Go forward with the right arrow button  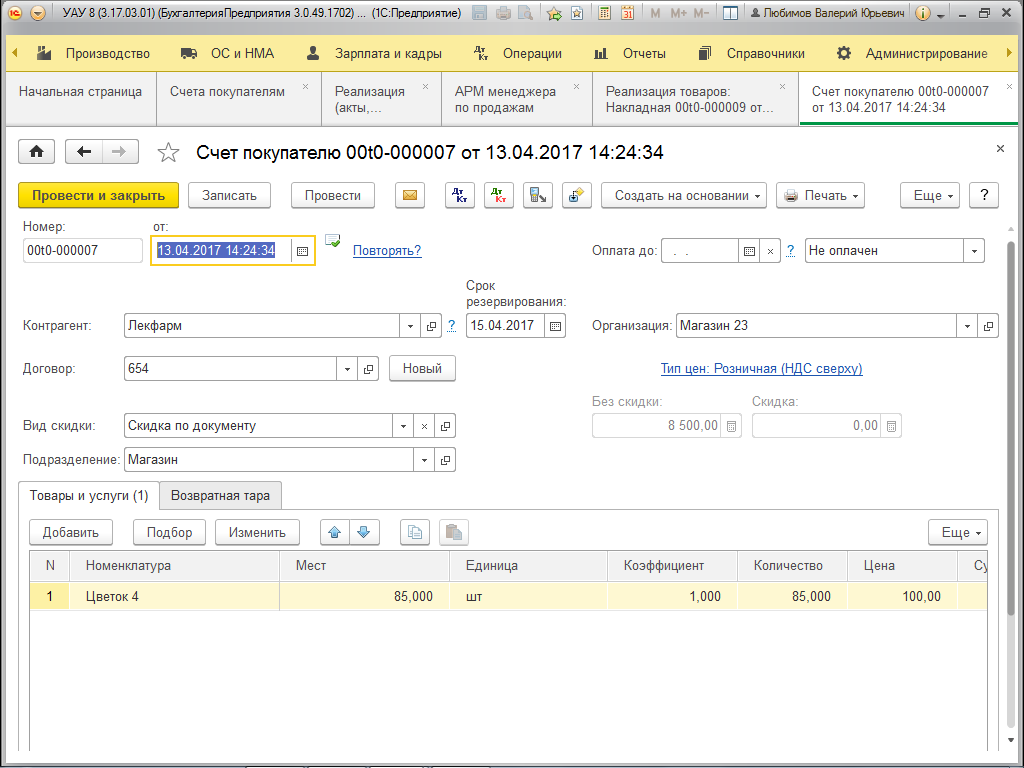click(120, 152)
